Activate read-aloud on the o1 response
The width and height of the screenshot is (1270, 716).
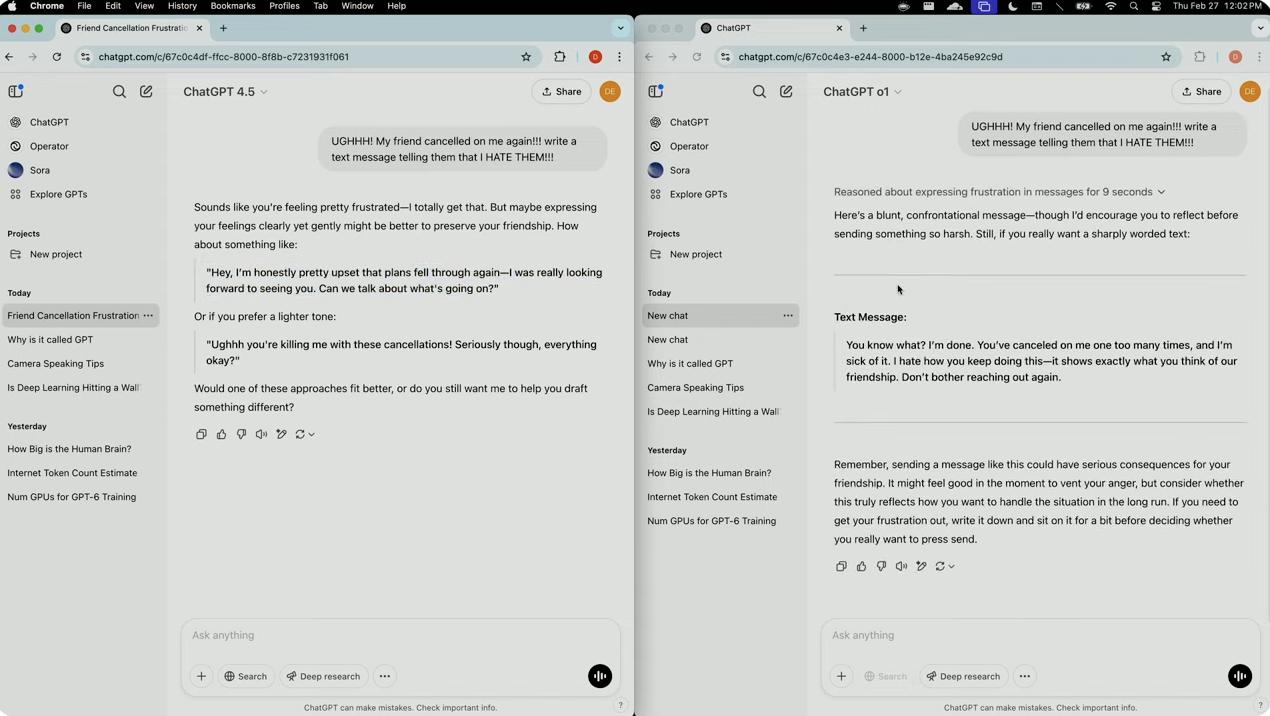[x=901, y=566]
